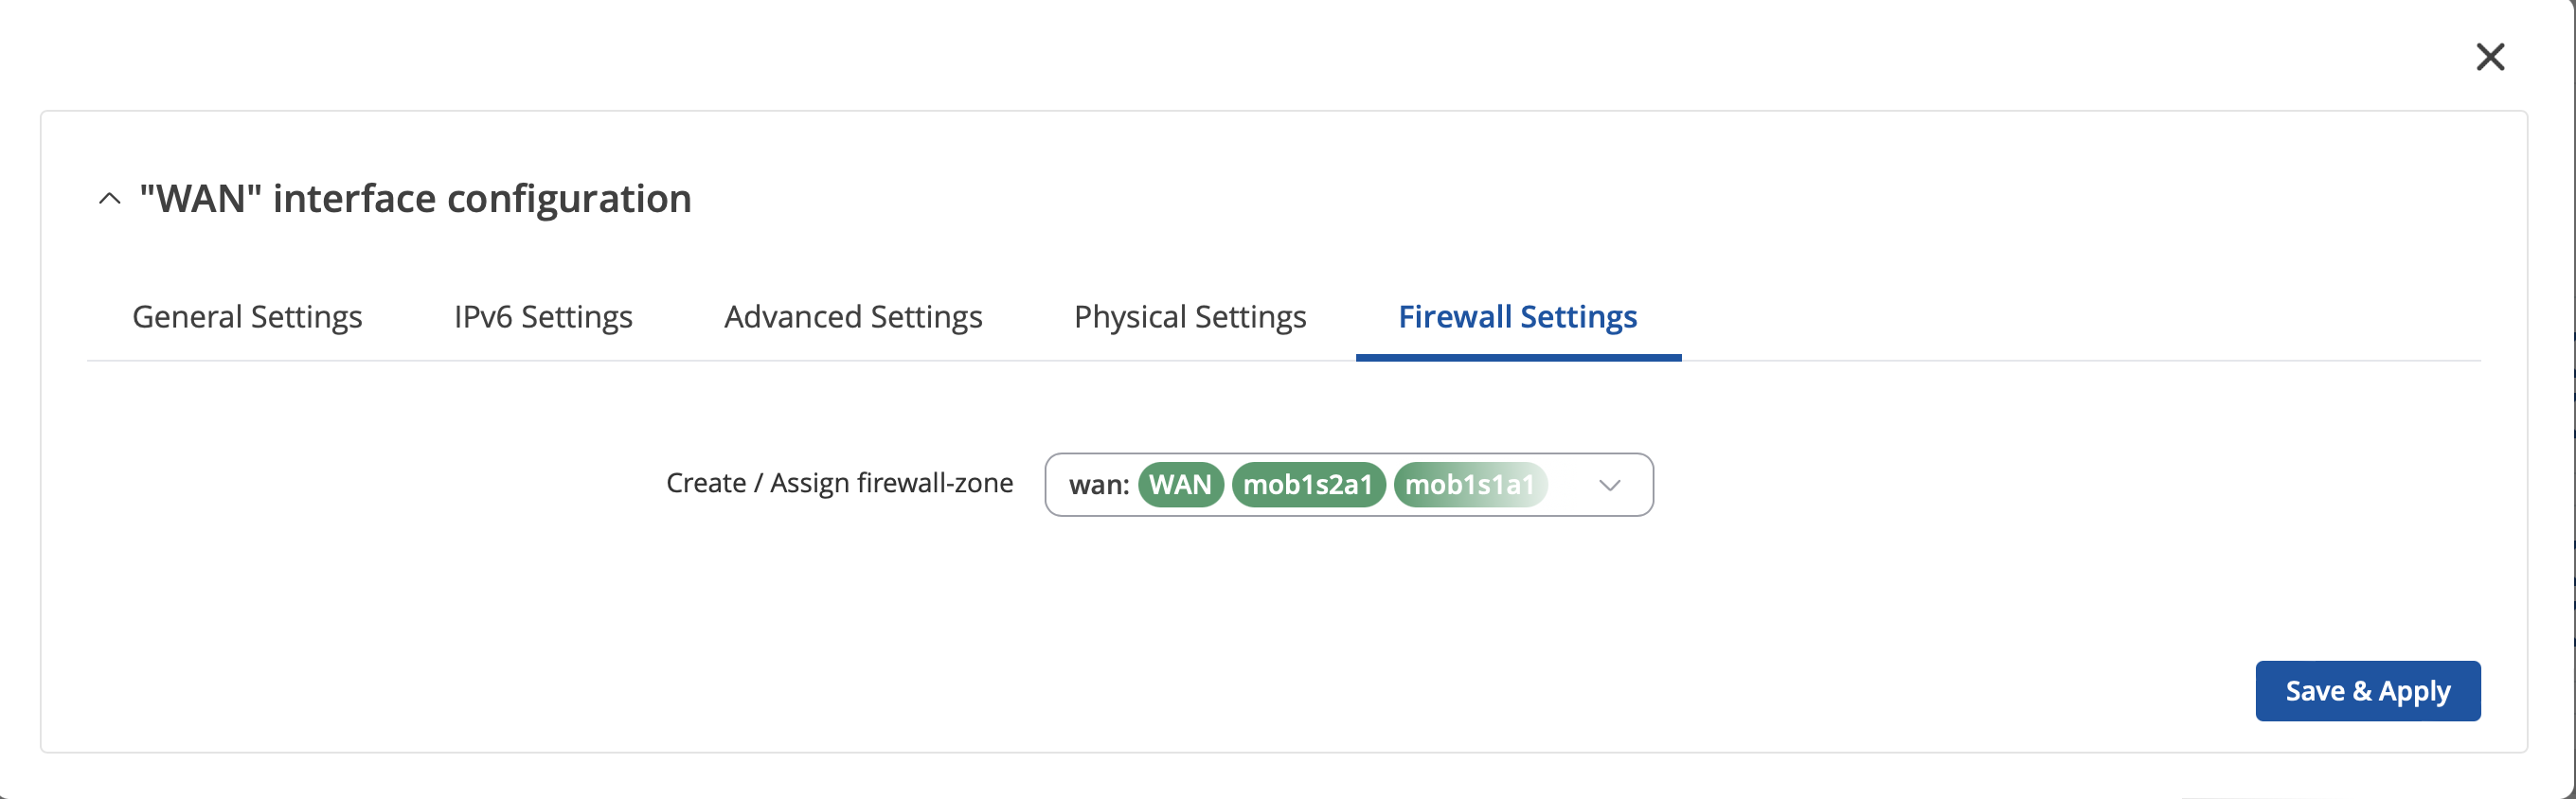Click the blue underline beneath Firewall Settings
2576x799 pixels.
[x=1518, y=357]
